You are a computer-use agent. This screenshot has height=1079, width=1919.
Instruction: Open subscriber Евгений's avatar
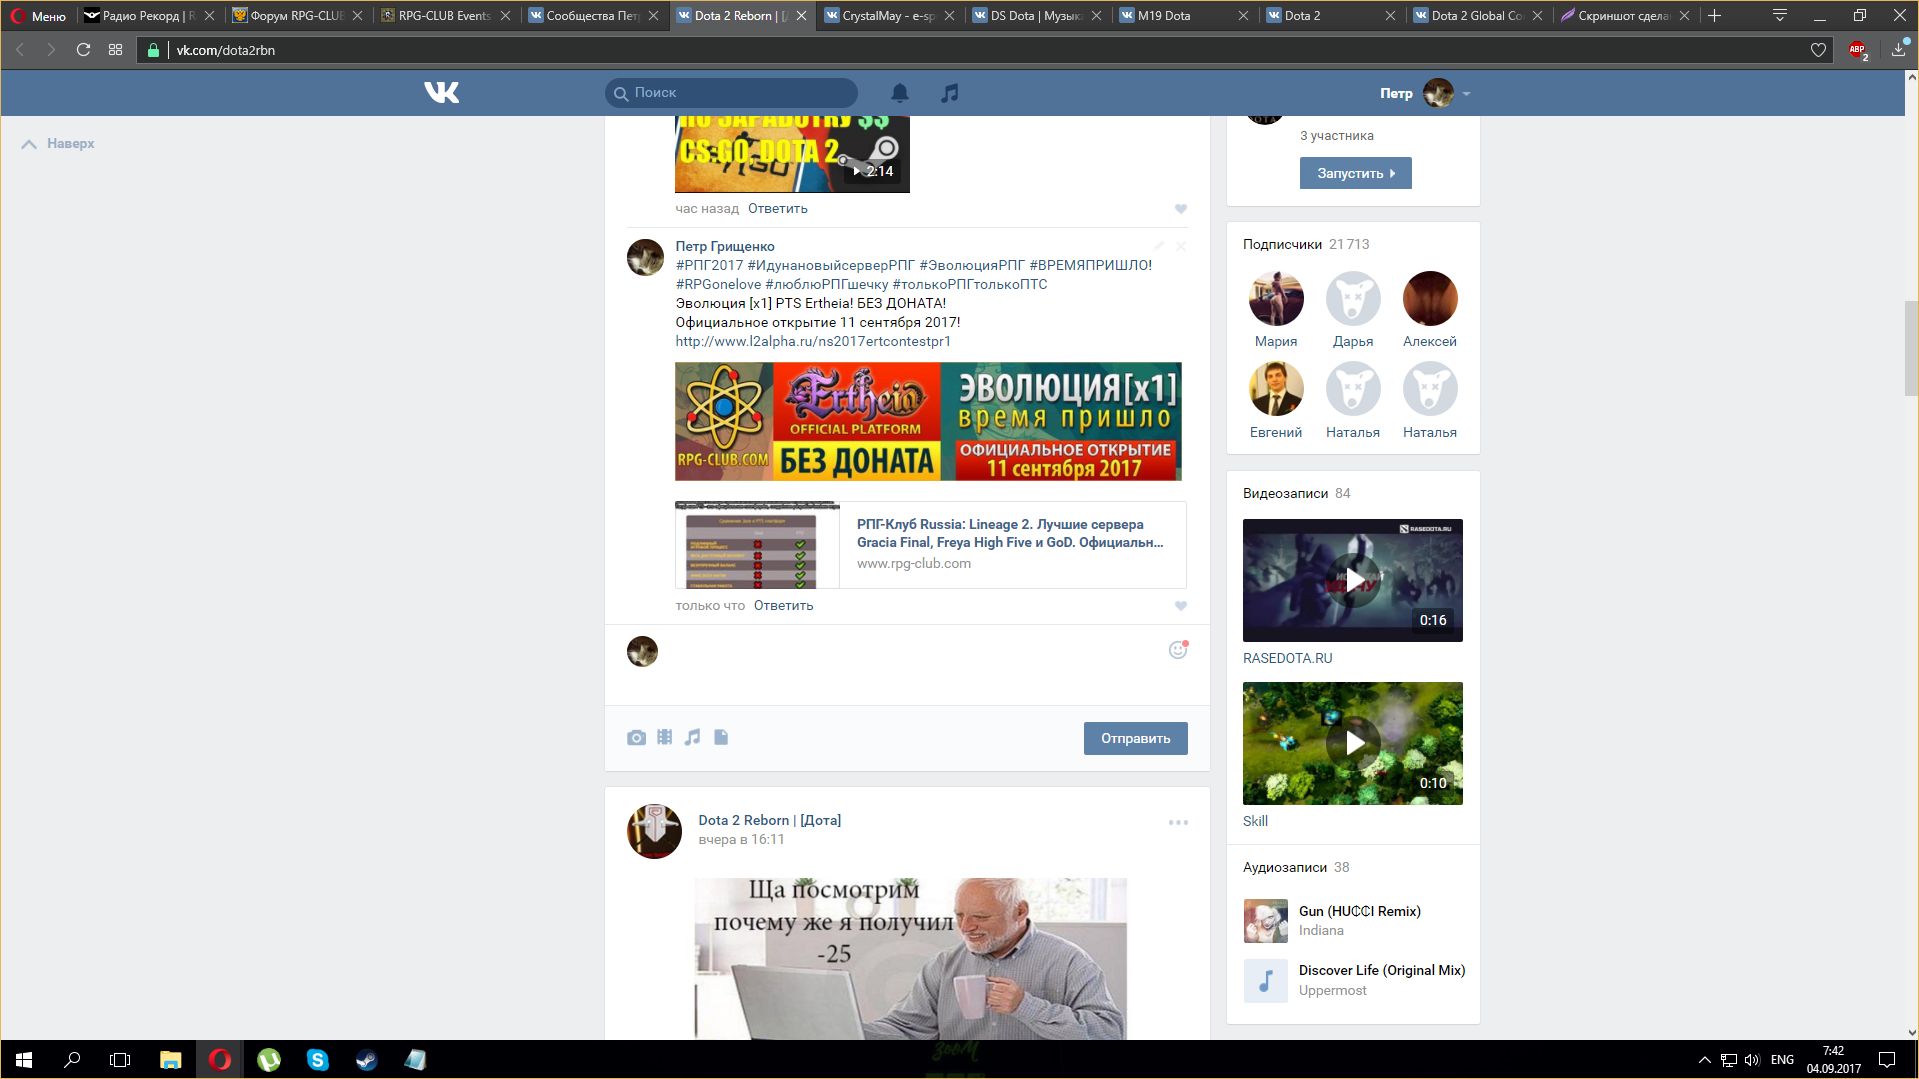click(1276, 389)
